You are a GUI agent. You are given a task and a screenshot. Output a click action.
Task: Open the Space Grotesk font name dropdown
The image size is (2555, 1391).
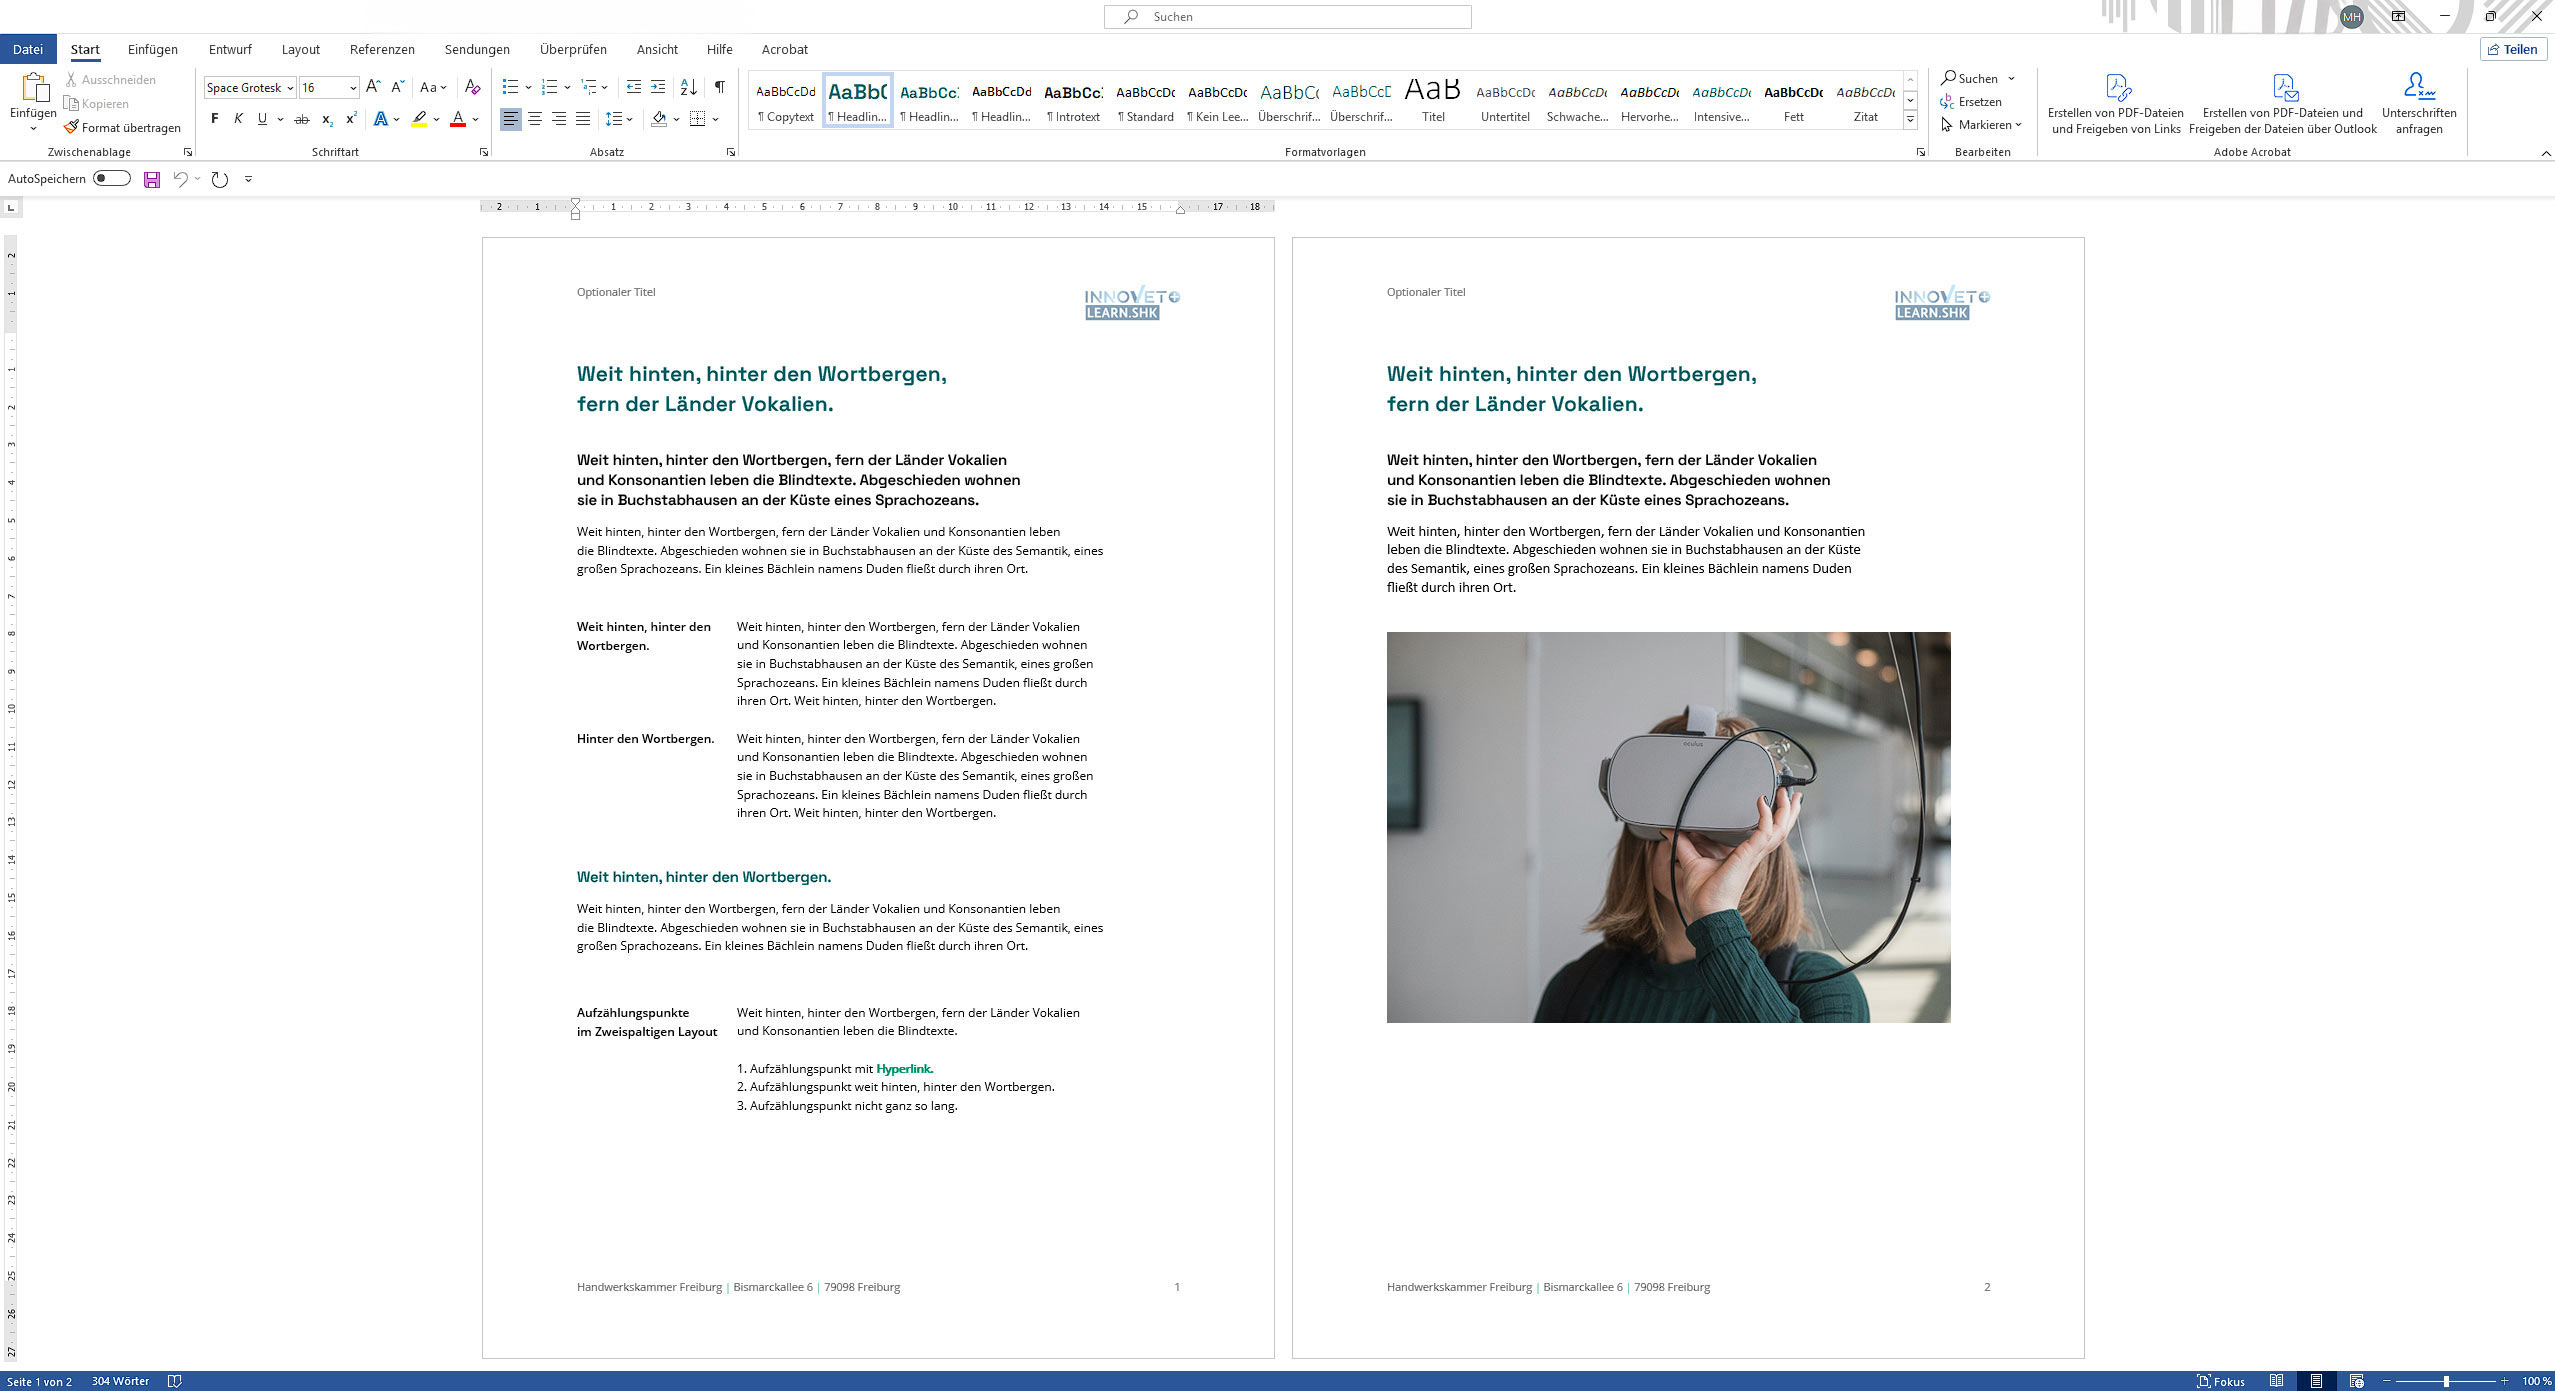tap(290, 88)
